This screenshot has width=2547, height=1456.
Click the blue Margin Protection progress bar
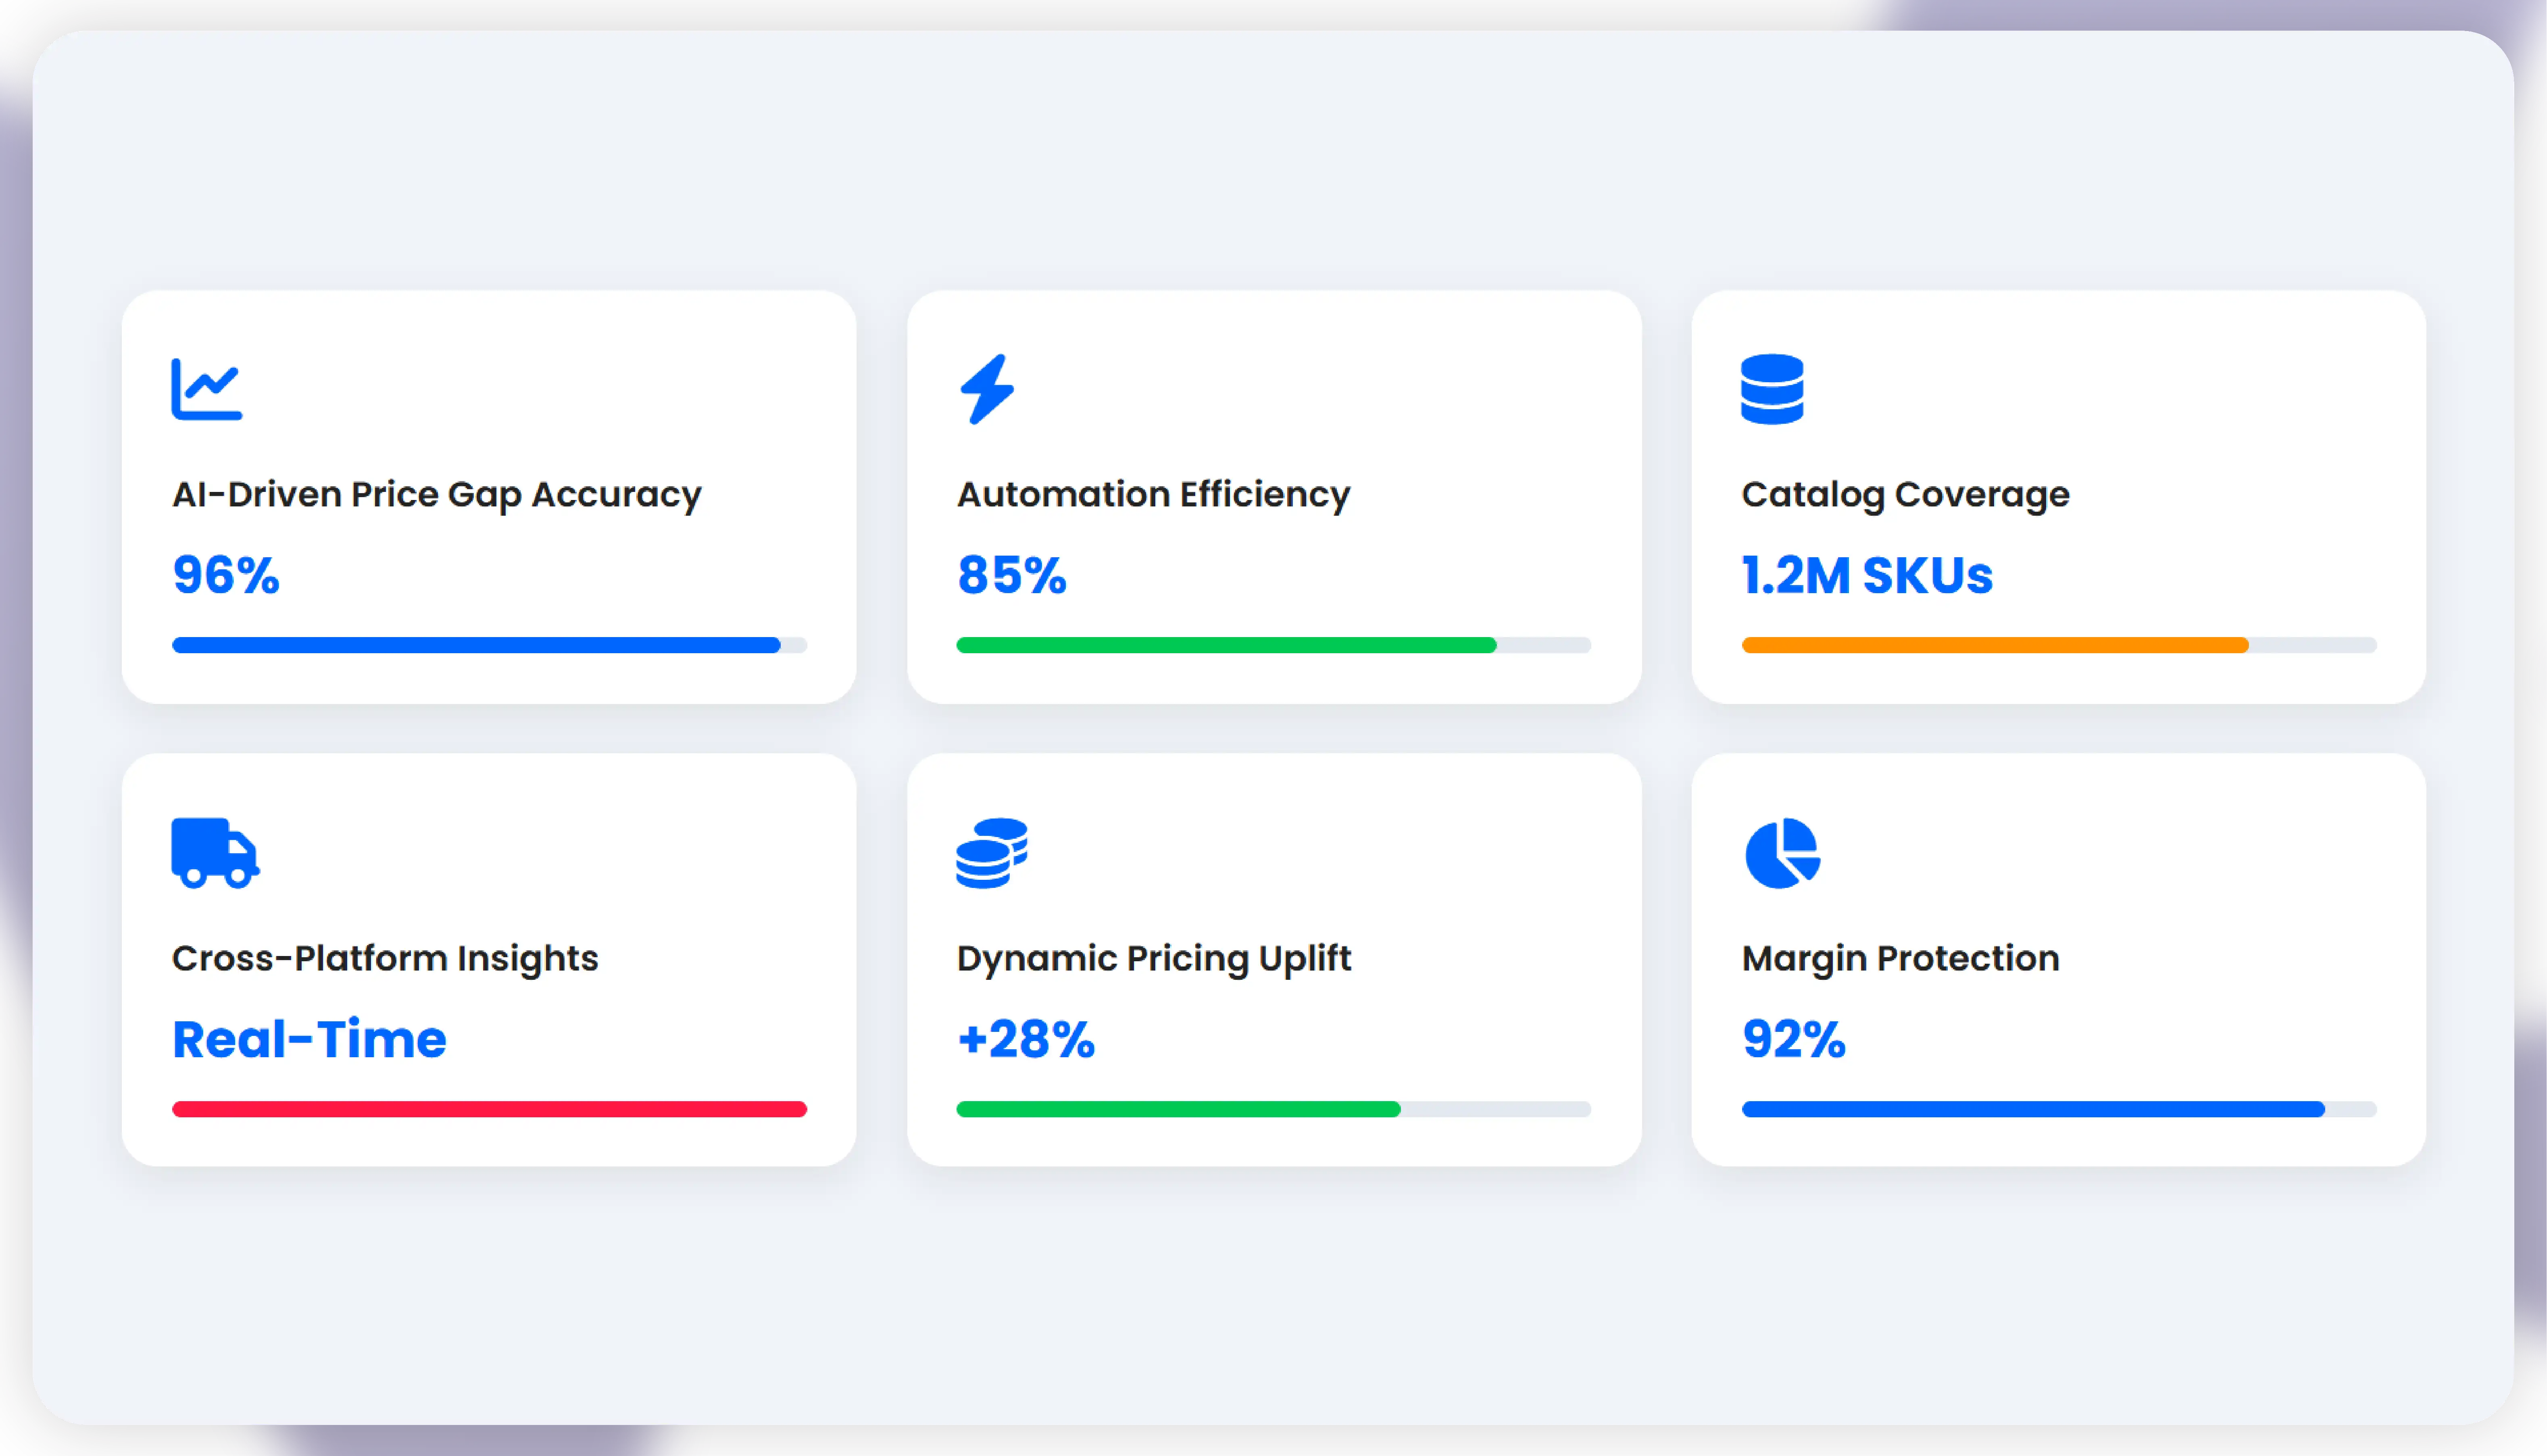point(2032,1109)
